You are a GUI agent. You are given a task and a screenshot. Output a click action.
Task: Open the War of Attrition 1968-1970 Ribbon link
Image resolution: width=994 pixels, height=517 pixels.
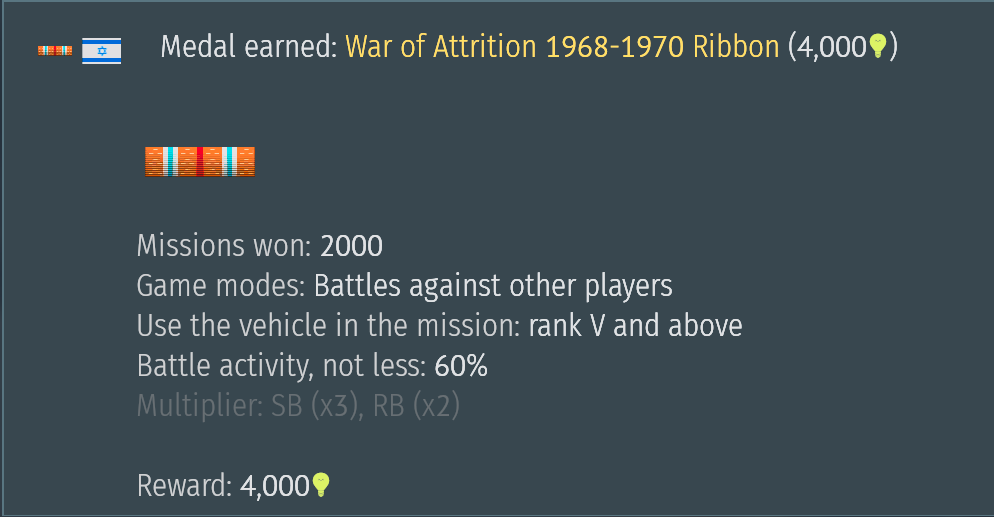coord(562,47)
